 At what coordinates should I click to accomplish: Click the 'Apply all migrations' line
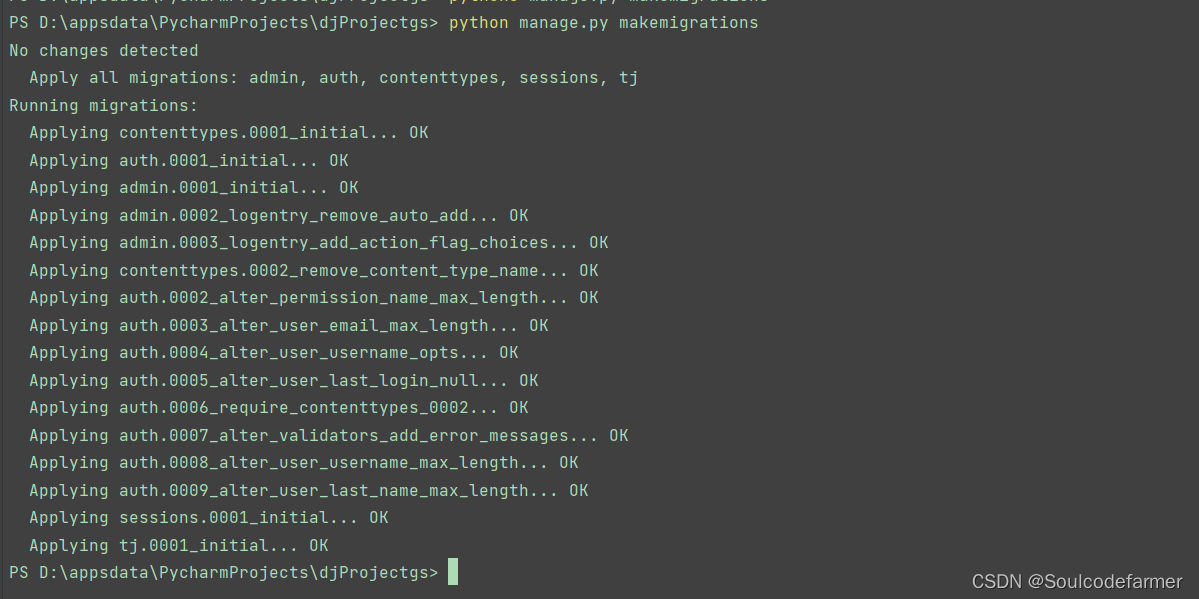point(333,78)
